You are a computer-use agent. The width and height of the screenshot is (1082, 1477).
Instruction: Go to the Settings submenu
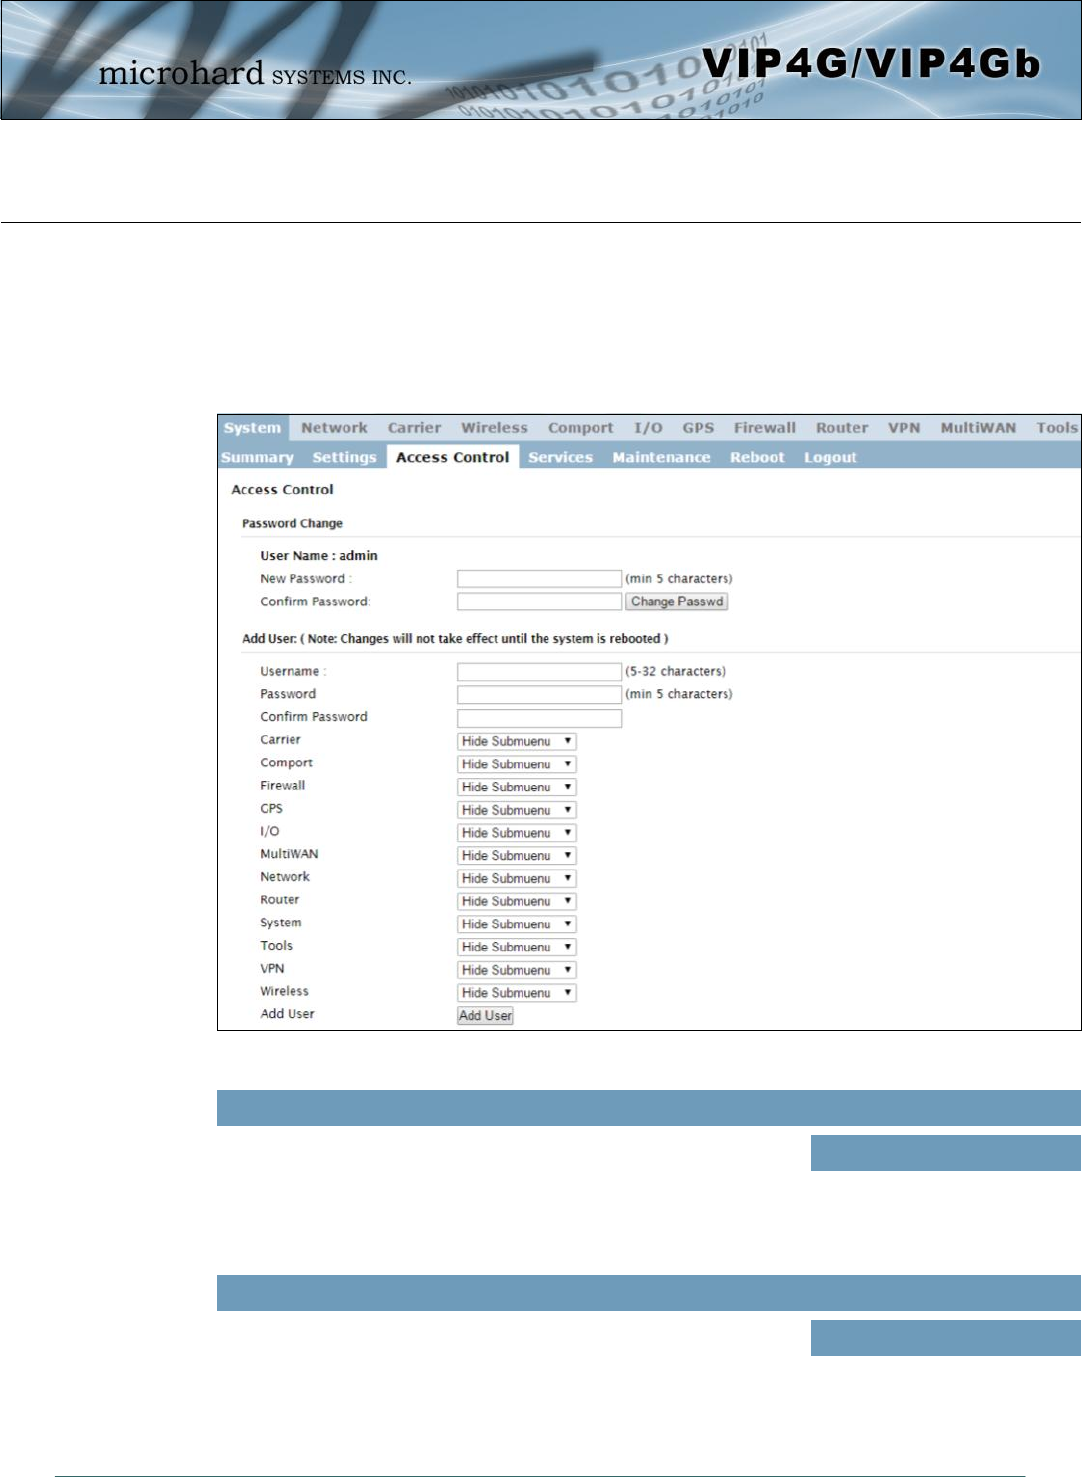pyautogui.click(x=344, y=458)
